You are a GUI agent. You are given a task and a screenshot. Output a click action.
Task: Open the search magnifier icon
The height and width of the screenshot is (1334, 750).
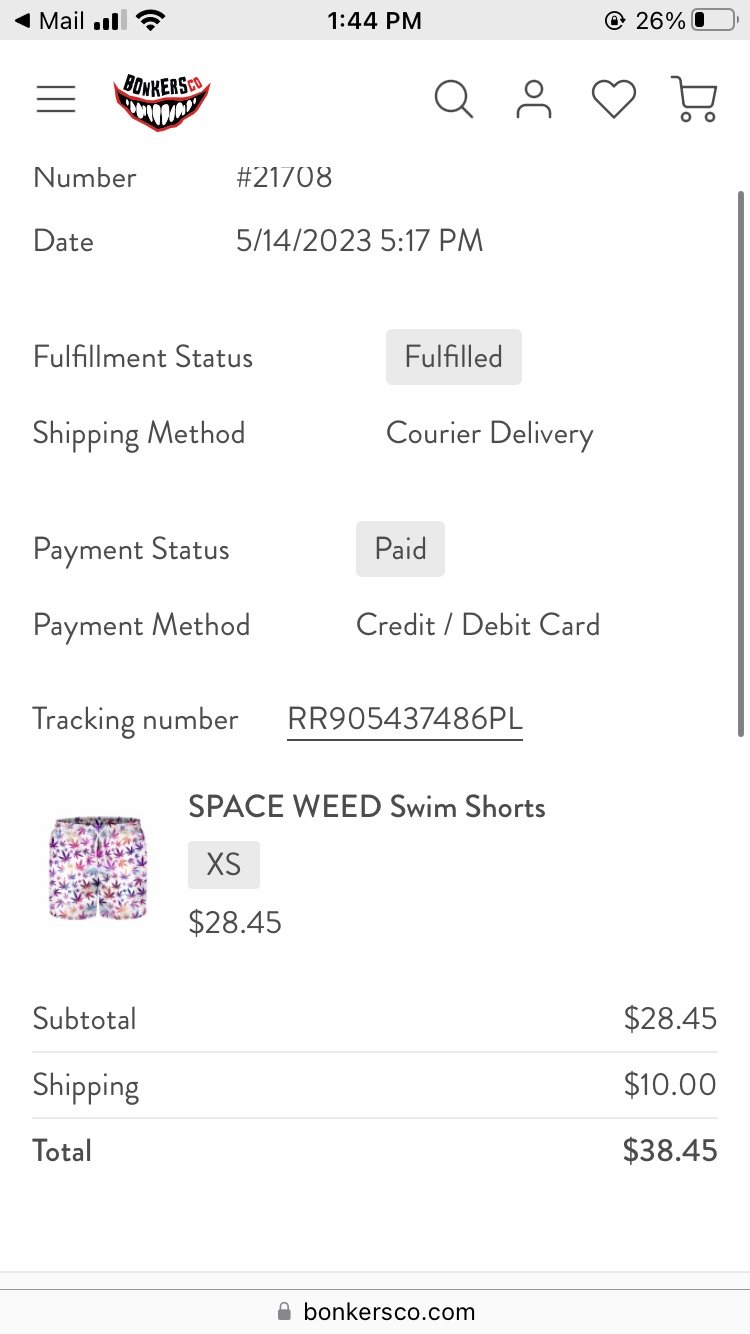(453, 99)
